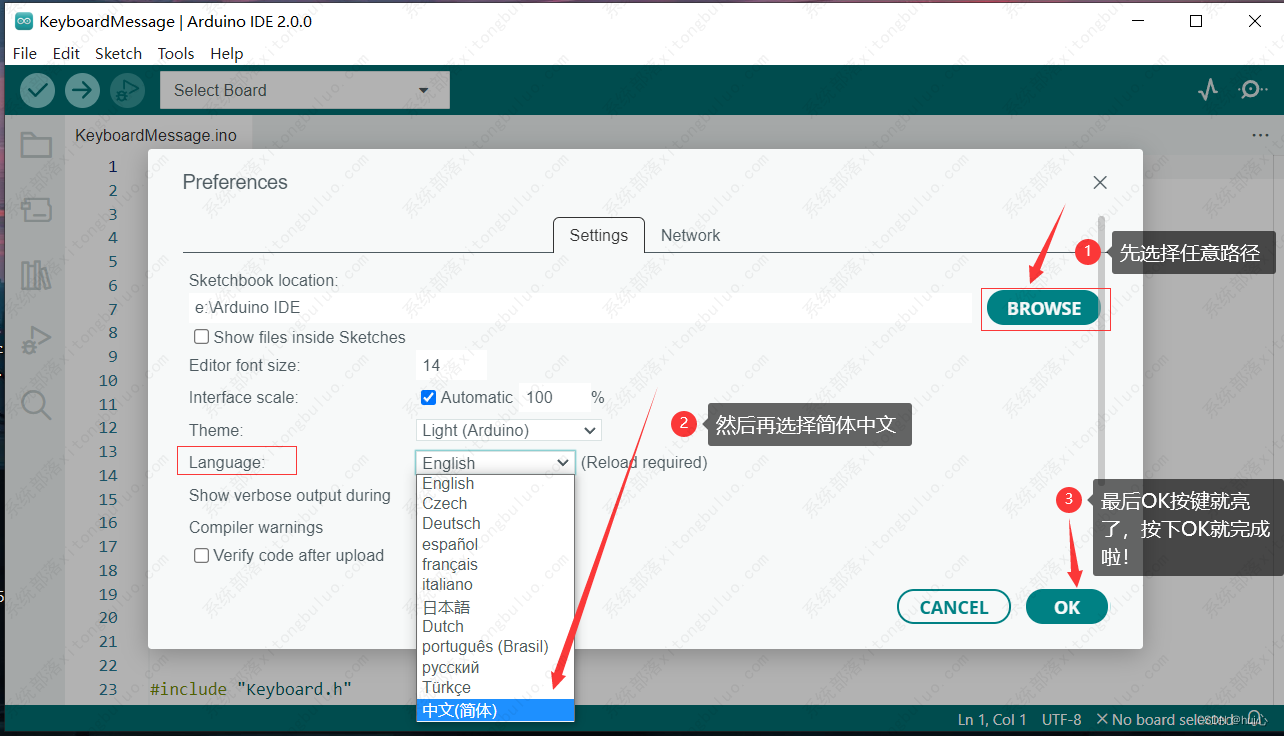Open the Serial Monitor icon
Screen dimensions: 1284x736
(1251, 89)
